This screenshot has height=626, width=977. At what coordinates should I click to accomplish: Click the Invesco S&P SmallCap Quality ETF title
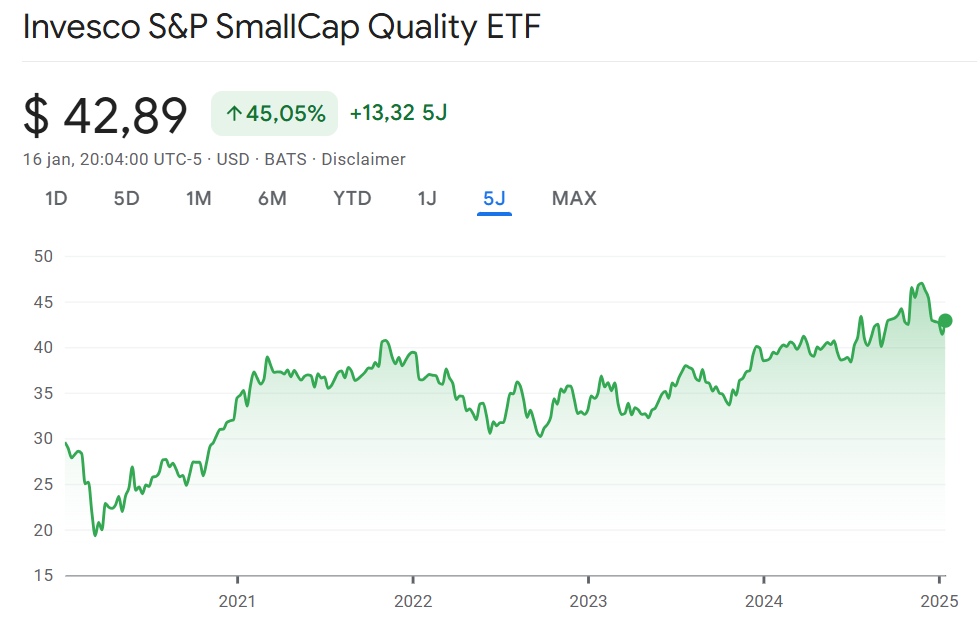pyautogui.click(x=282, y=28)
